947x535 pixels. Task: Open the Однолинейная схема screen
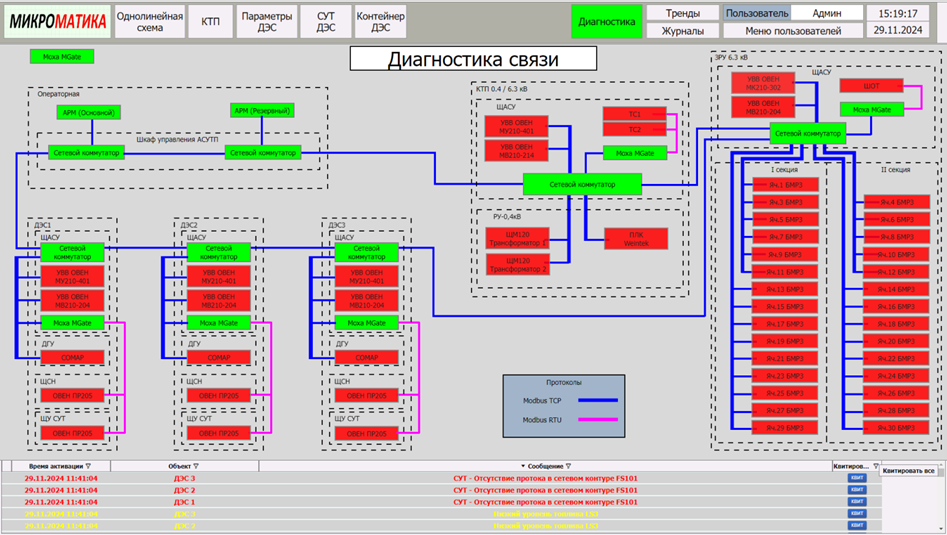point(150,21)
